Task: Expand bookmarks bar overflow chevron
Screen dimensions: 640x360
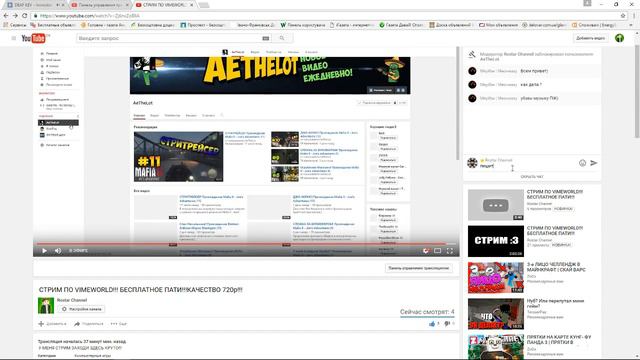Action: [631, 25]
